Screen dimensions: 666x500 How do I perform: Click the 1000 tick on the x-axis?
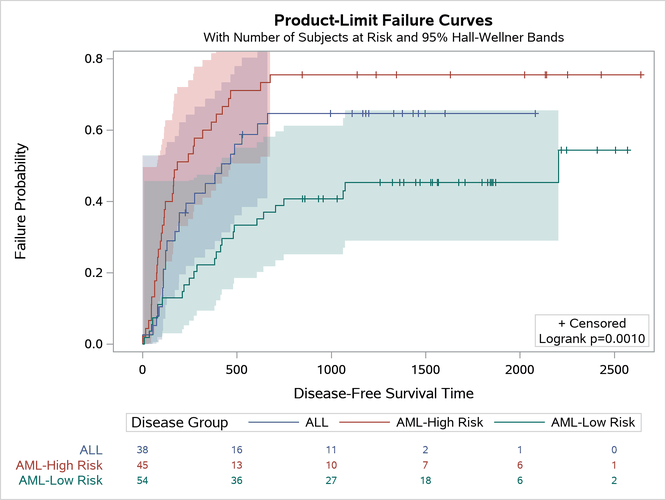(331, 367)
